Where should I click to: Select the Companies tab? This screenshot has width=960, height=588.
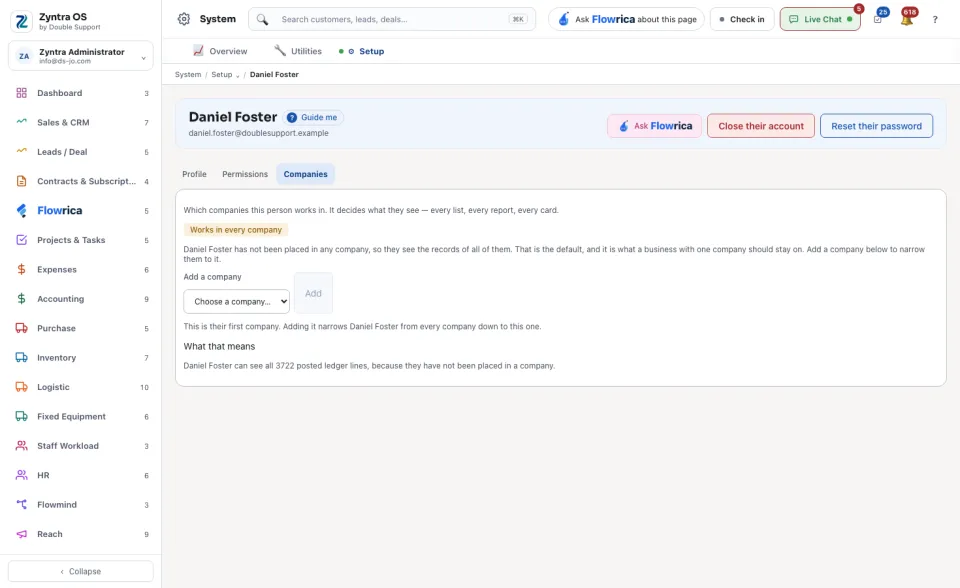coord(306,174)
